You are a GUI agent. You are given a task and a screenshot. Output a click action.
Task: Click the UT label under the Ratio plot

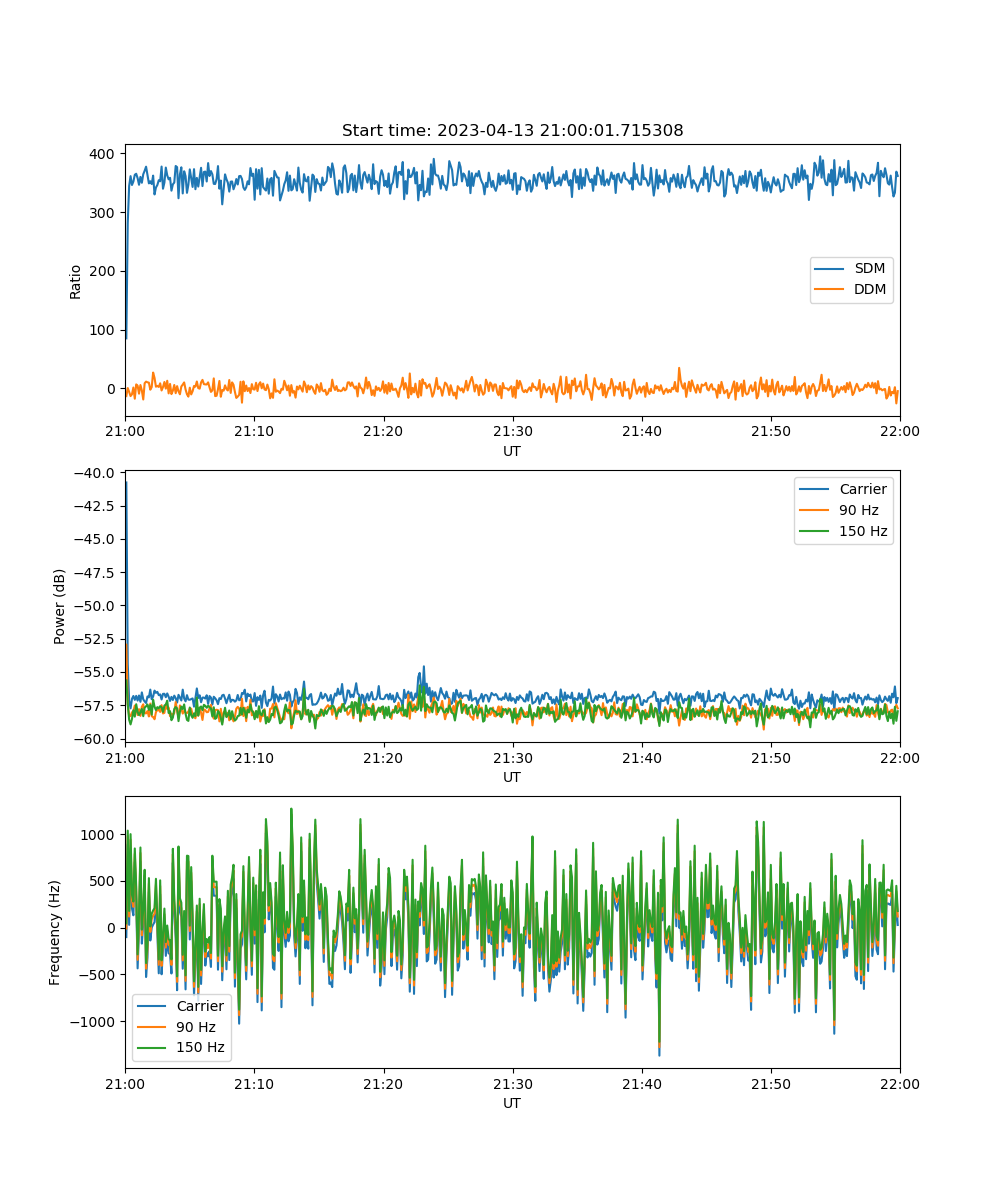click(x=512, y=451)
